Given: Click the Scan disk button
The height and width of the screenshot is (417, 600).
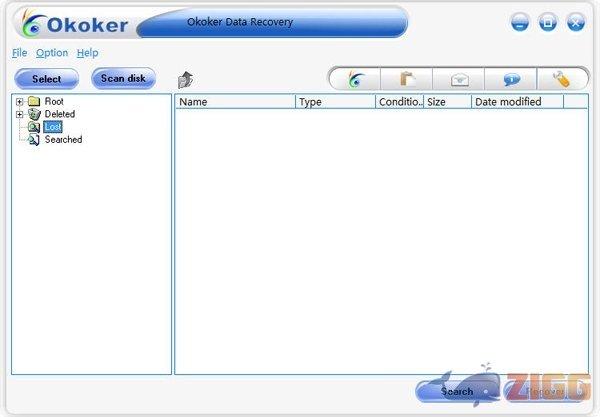Looking at the screenshot, I should pyautogui.click(x=123, y=78).
